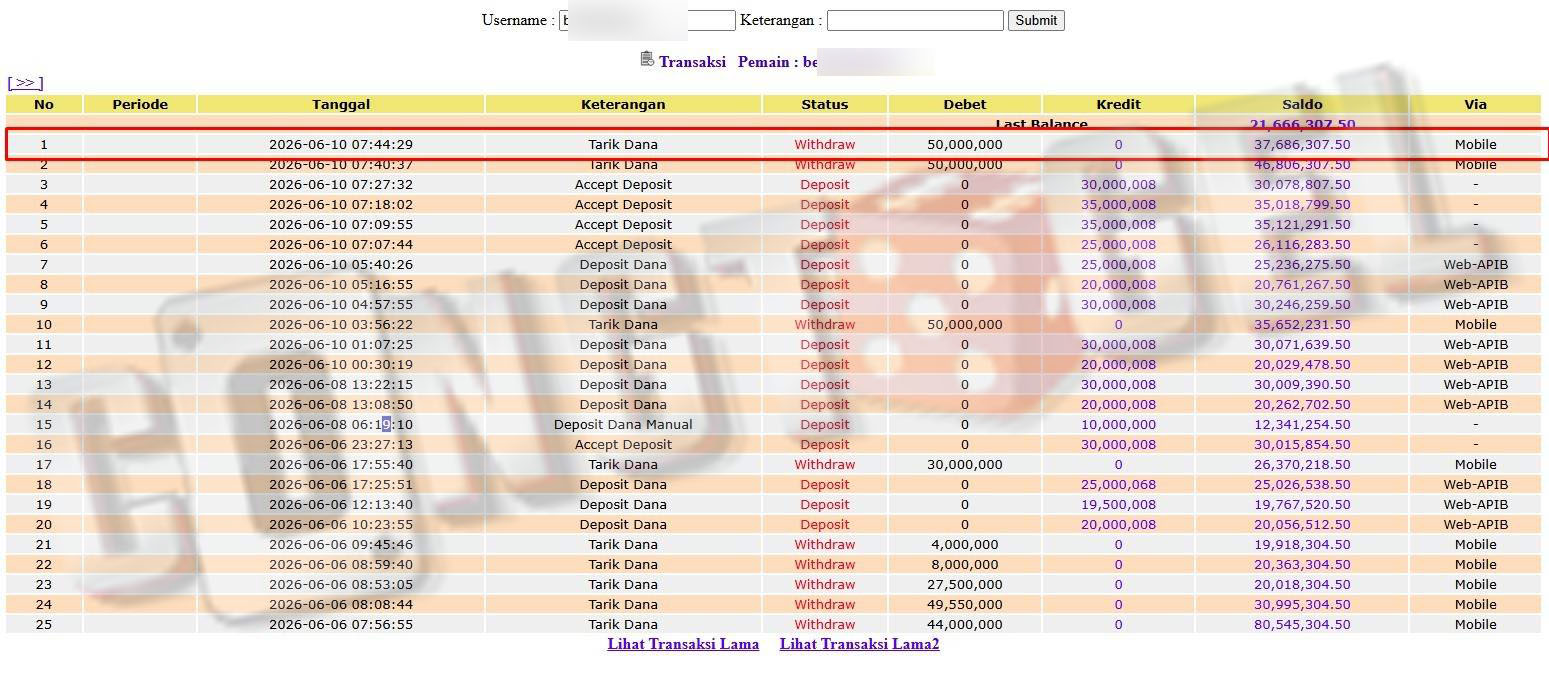Click the Kredit column header
The height and width of the screenshot is (693, 1549).
pyautogui.click(x=1118, y=104)
